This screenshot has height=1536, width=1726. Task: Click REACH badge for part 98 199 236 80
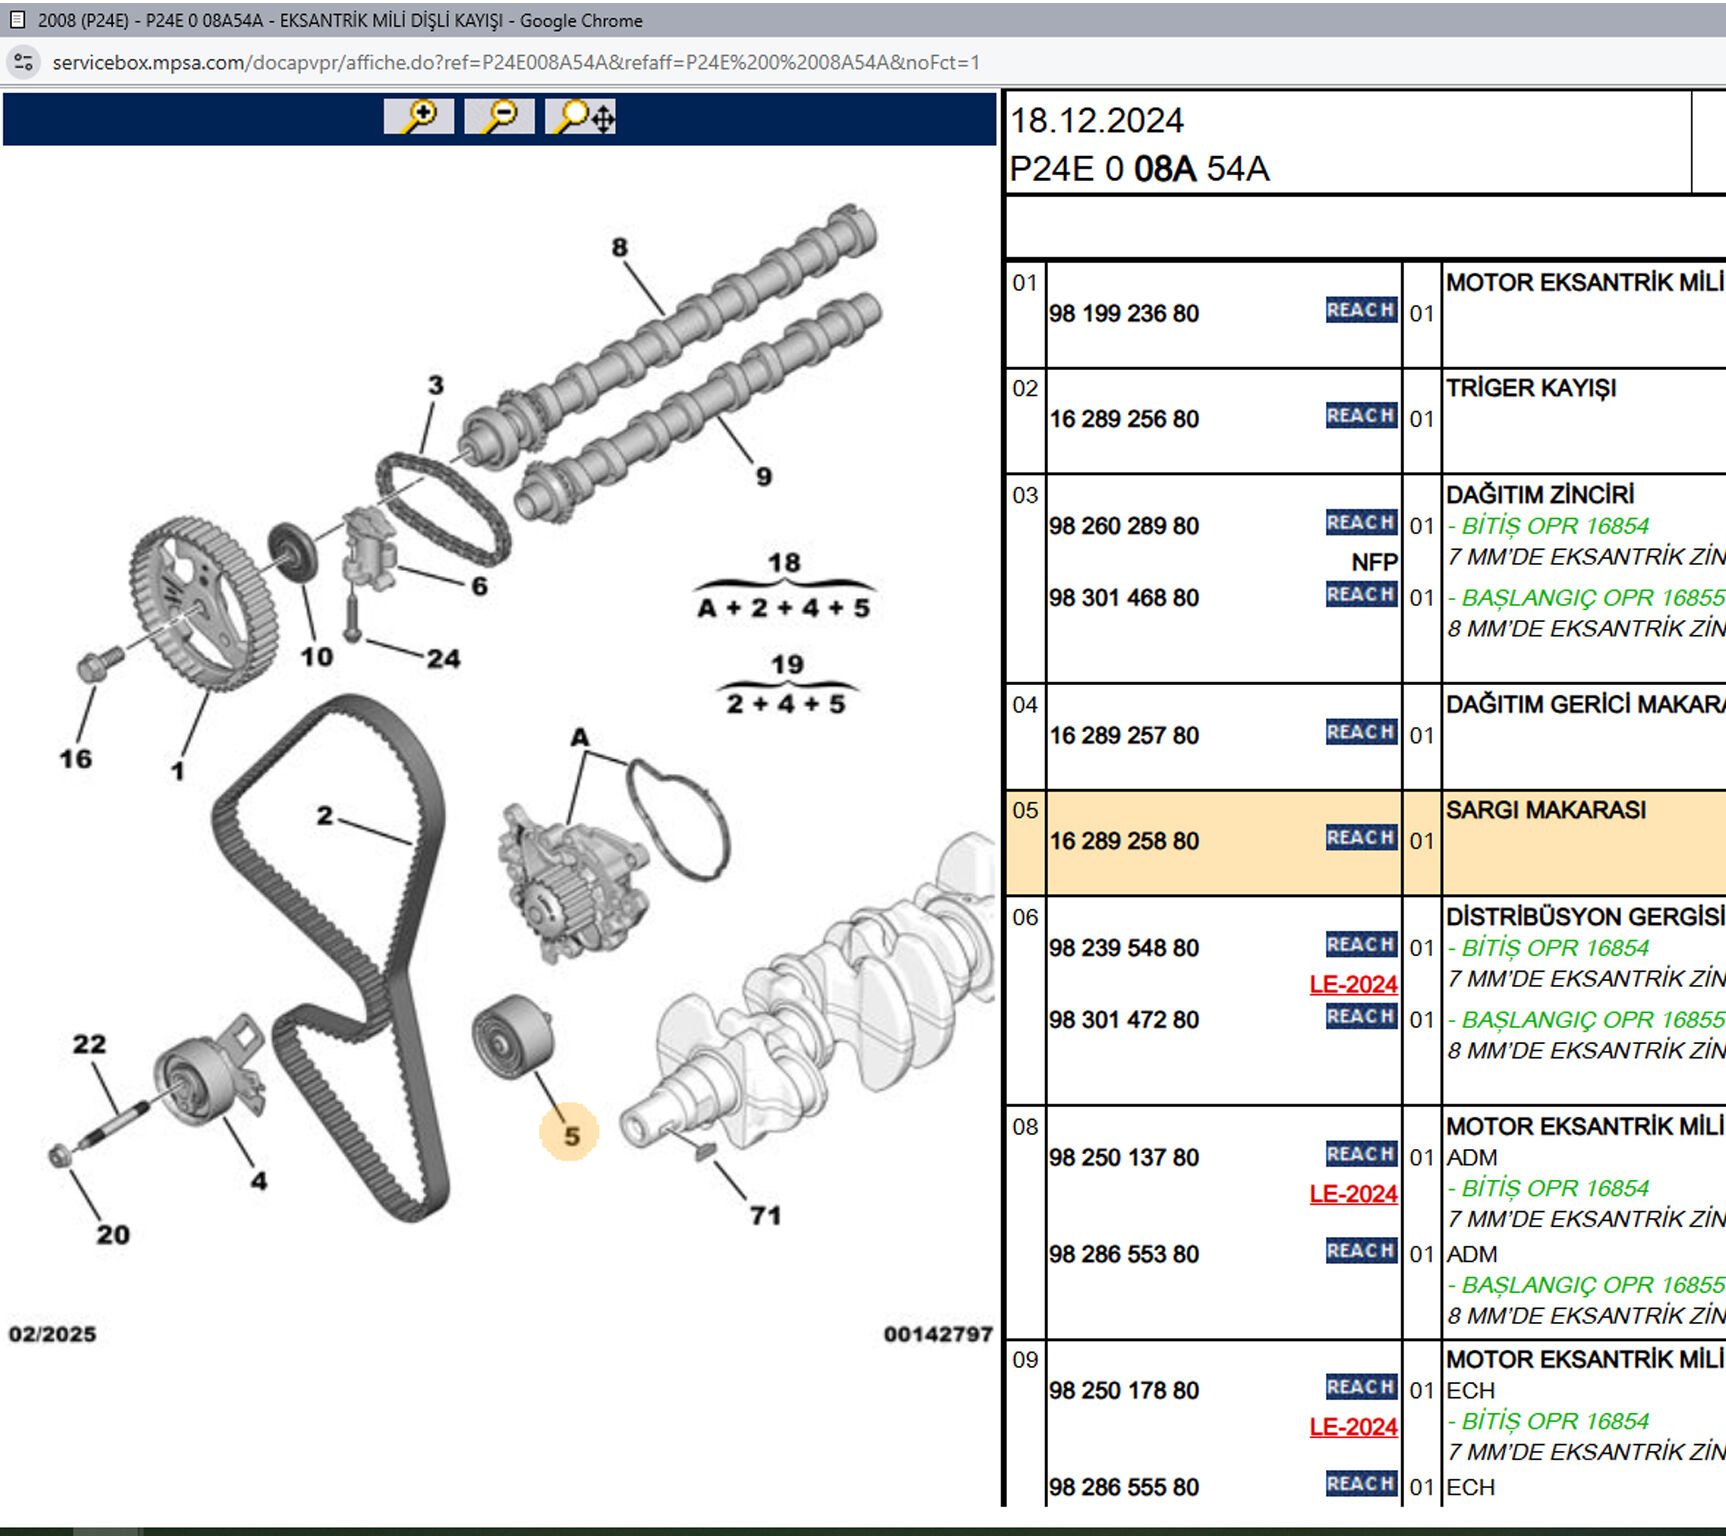1360,310
